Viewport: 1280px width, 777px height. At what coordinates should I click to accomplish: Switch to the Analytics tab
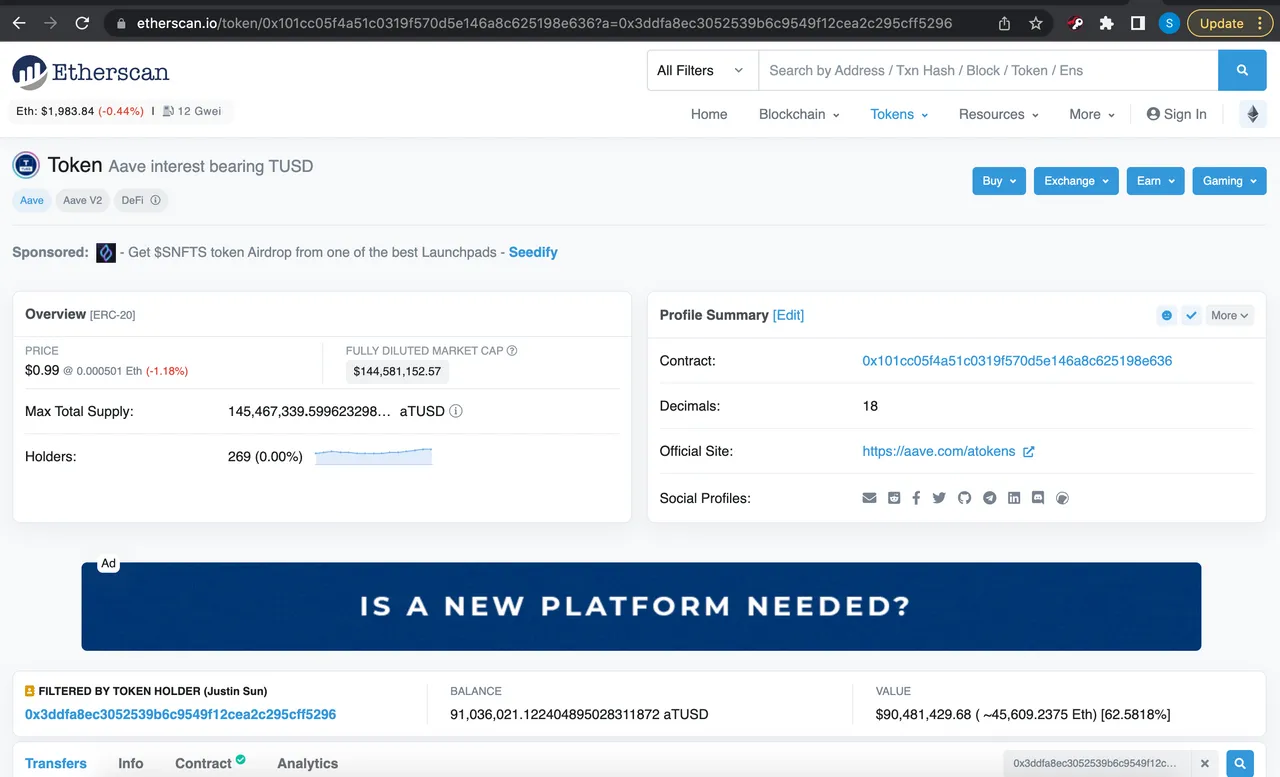pos(307,763)
